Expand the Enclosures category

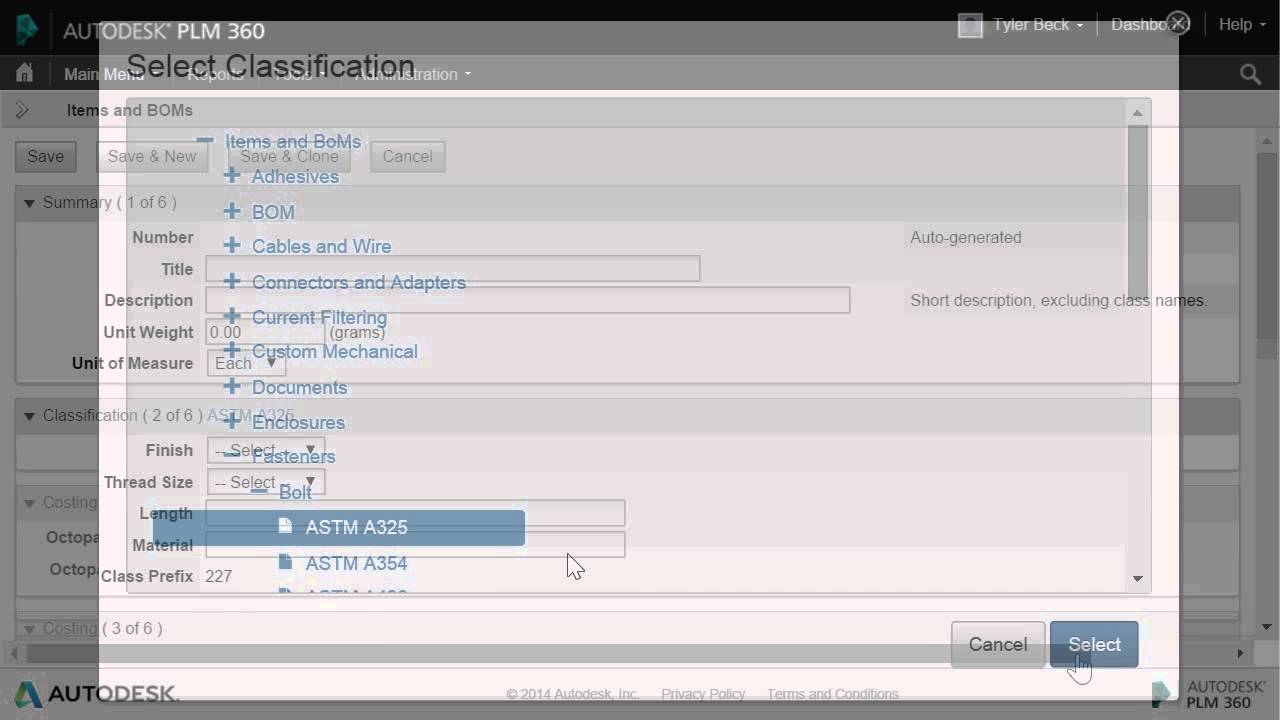[232, 422]
